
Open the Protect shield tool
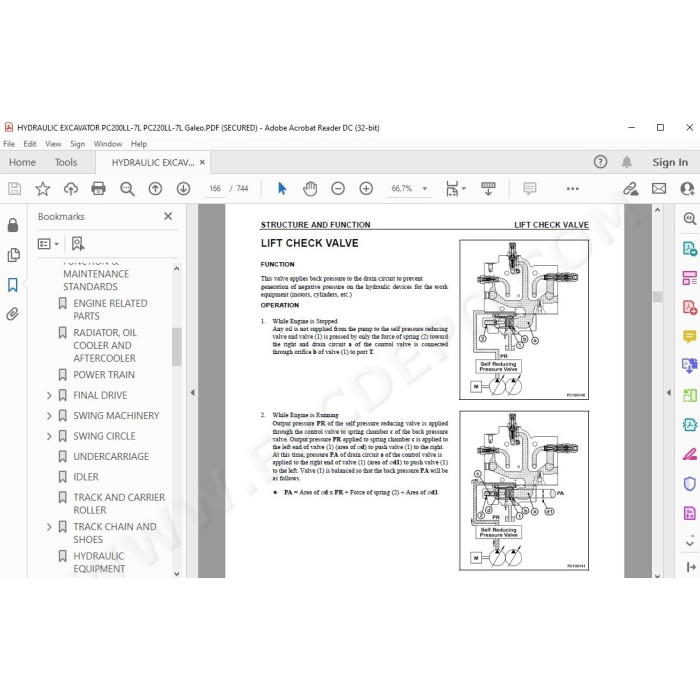[x=690, y=483]
